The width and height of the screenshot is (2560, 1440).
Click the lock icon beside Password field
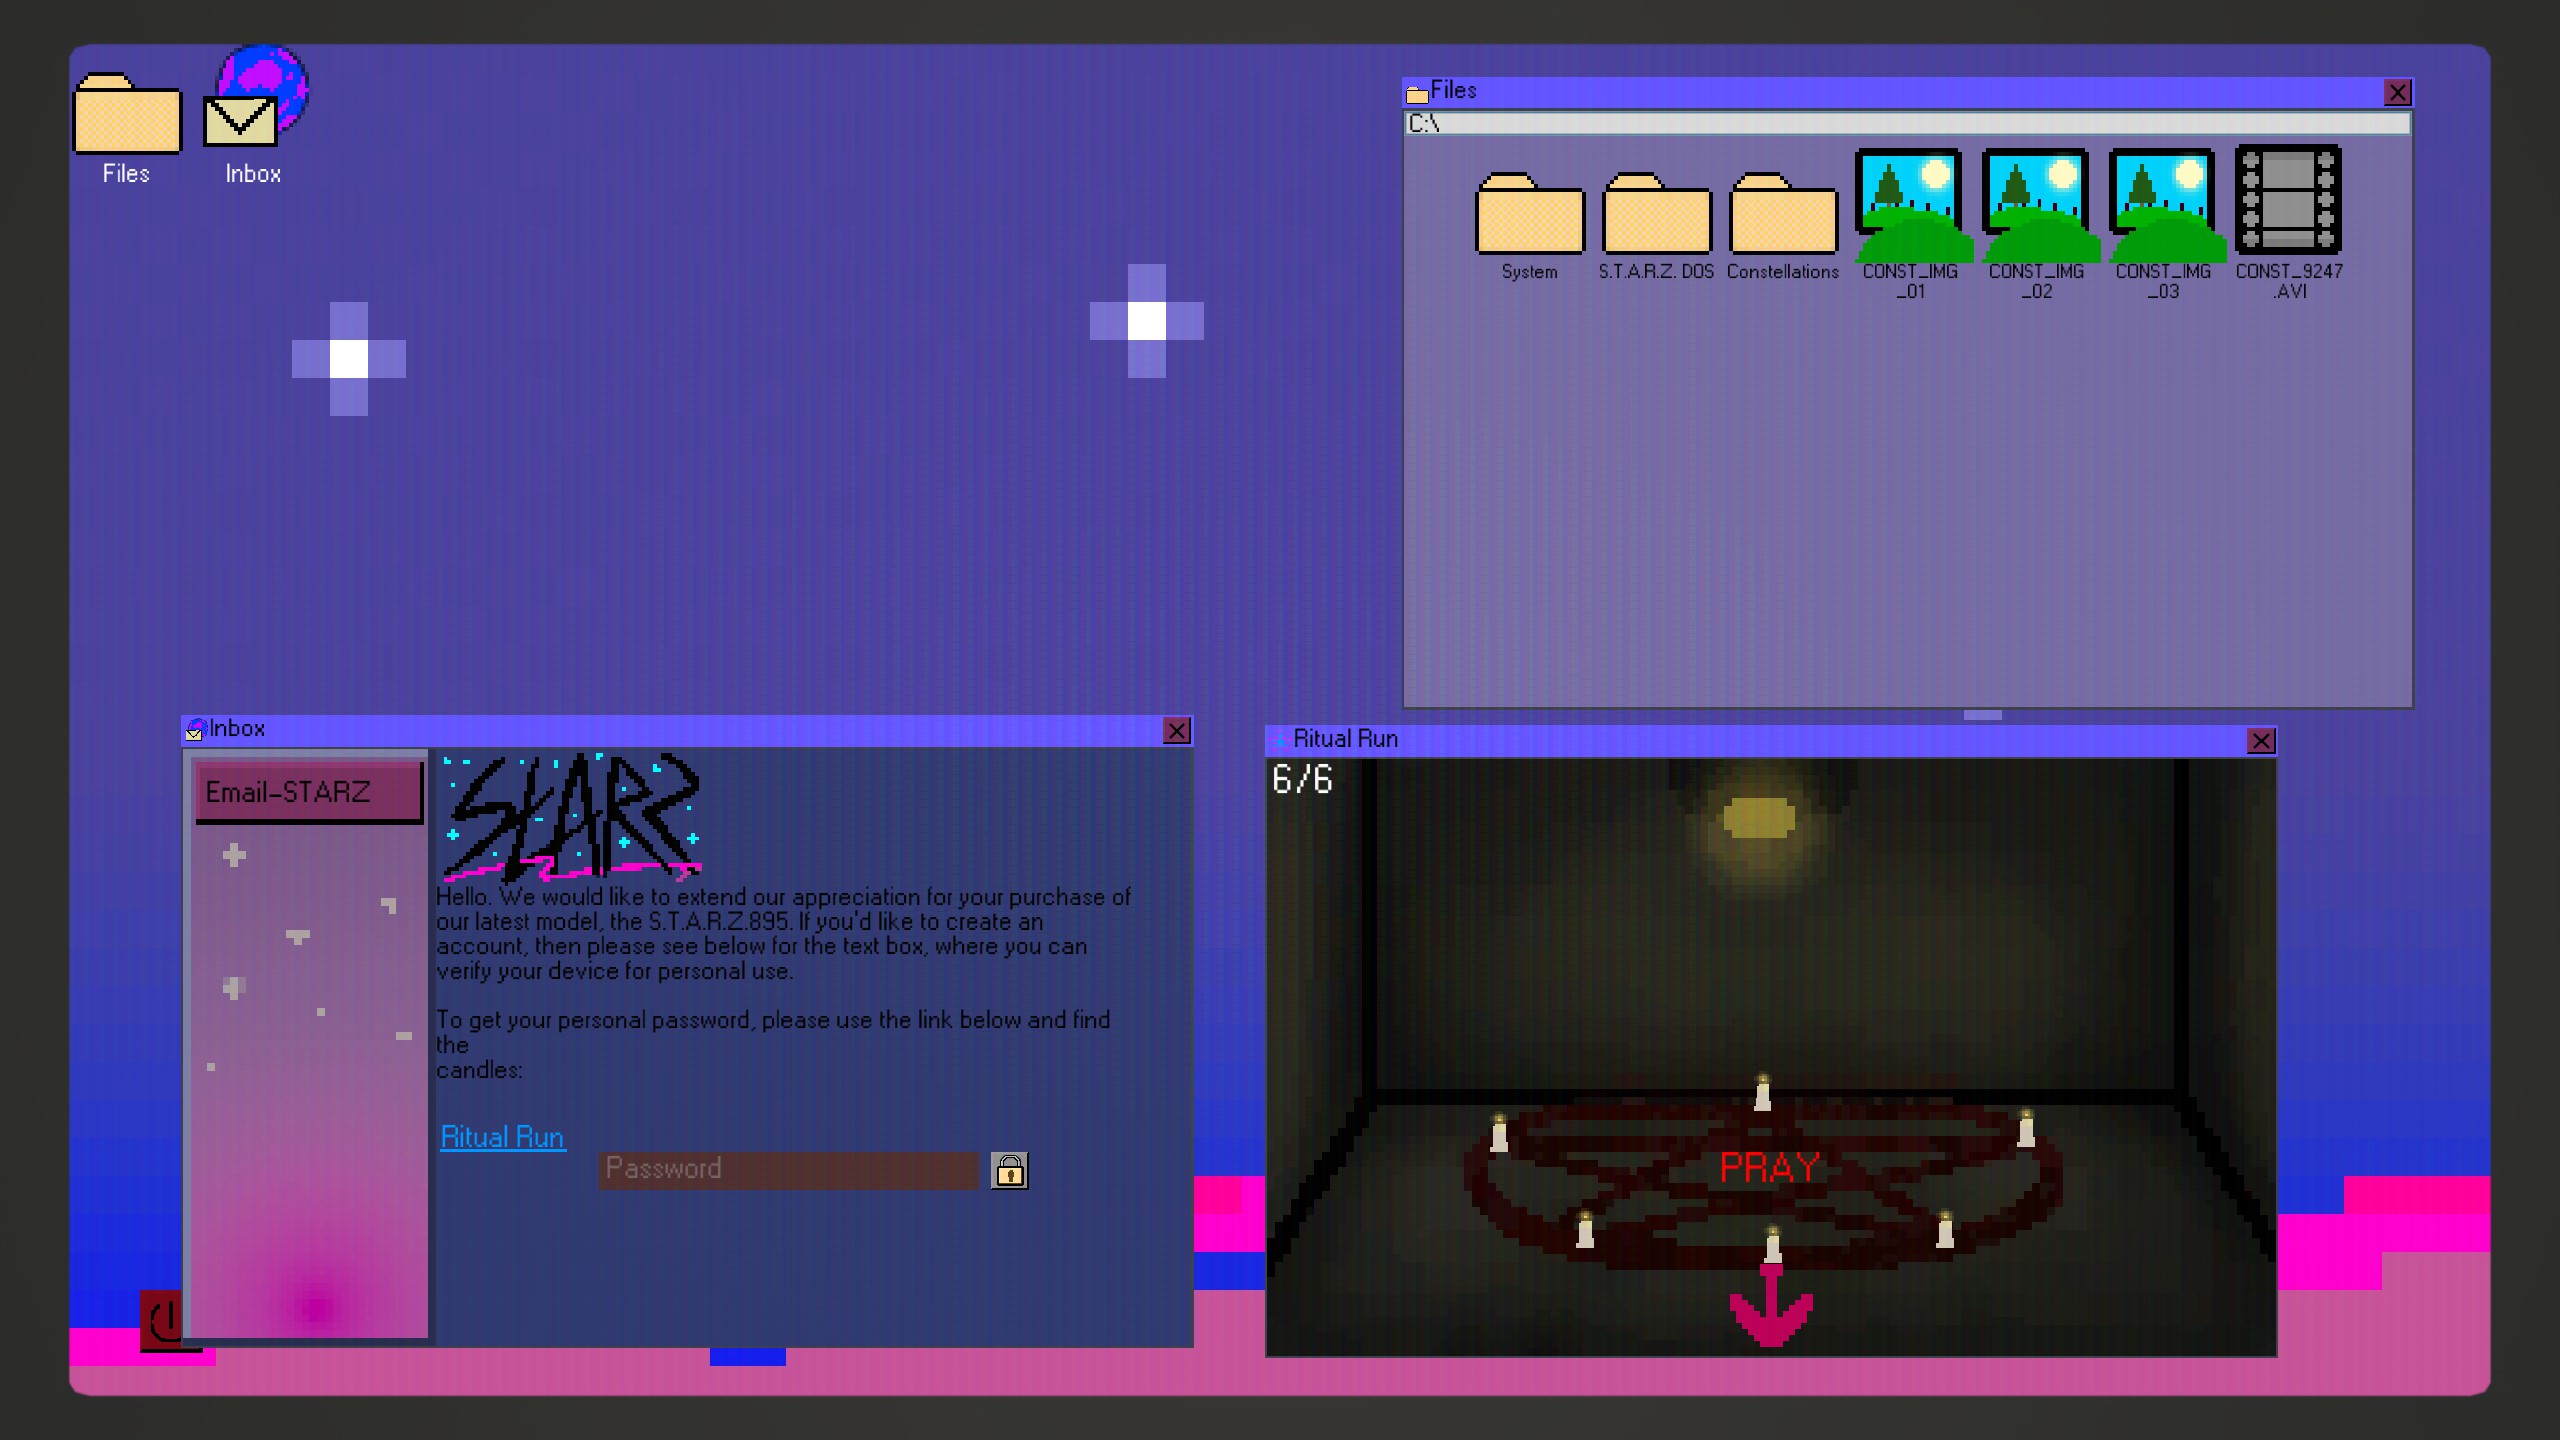(1009, 1170)
